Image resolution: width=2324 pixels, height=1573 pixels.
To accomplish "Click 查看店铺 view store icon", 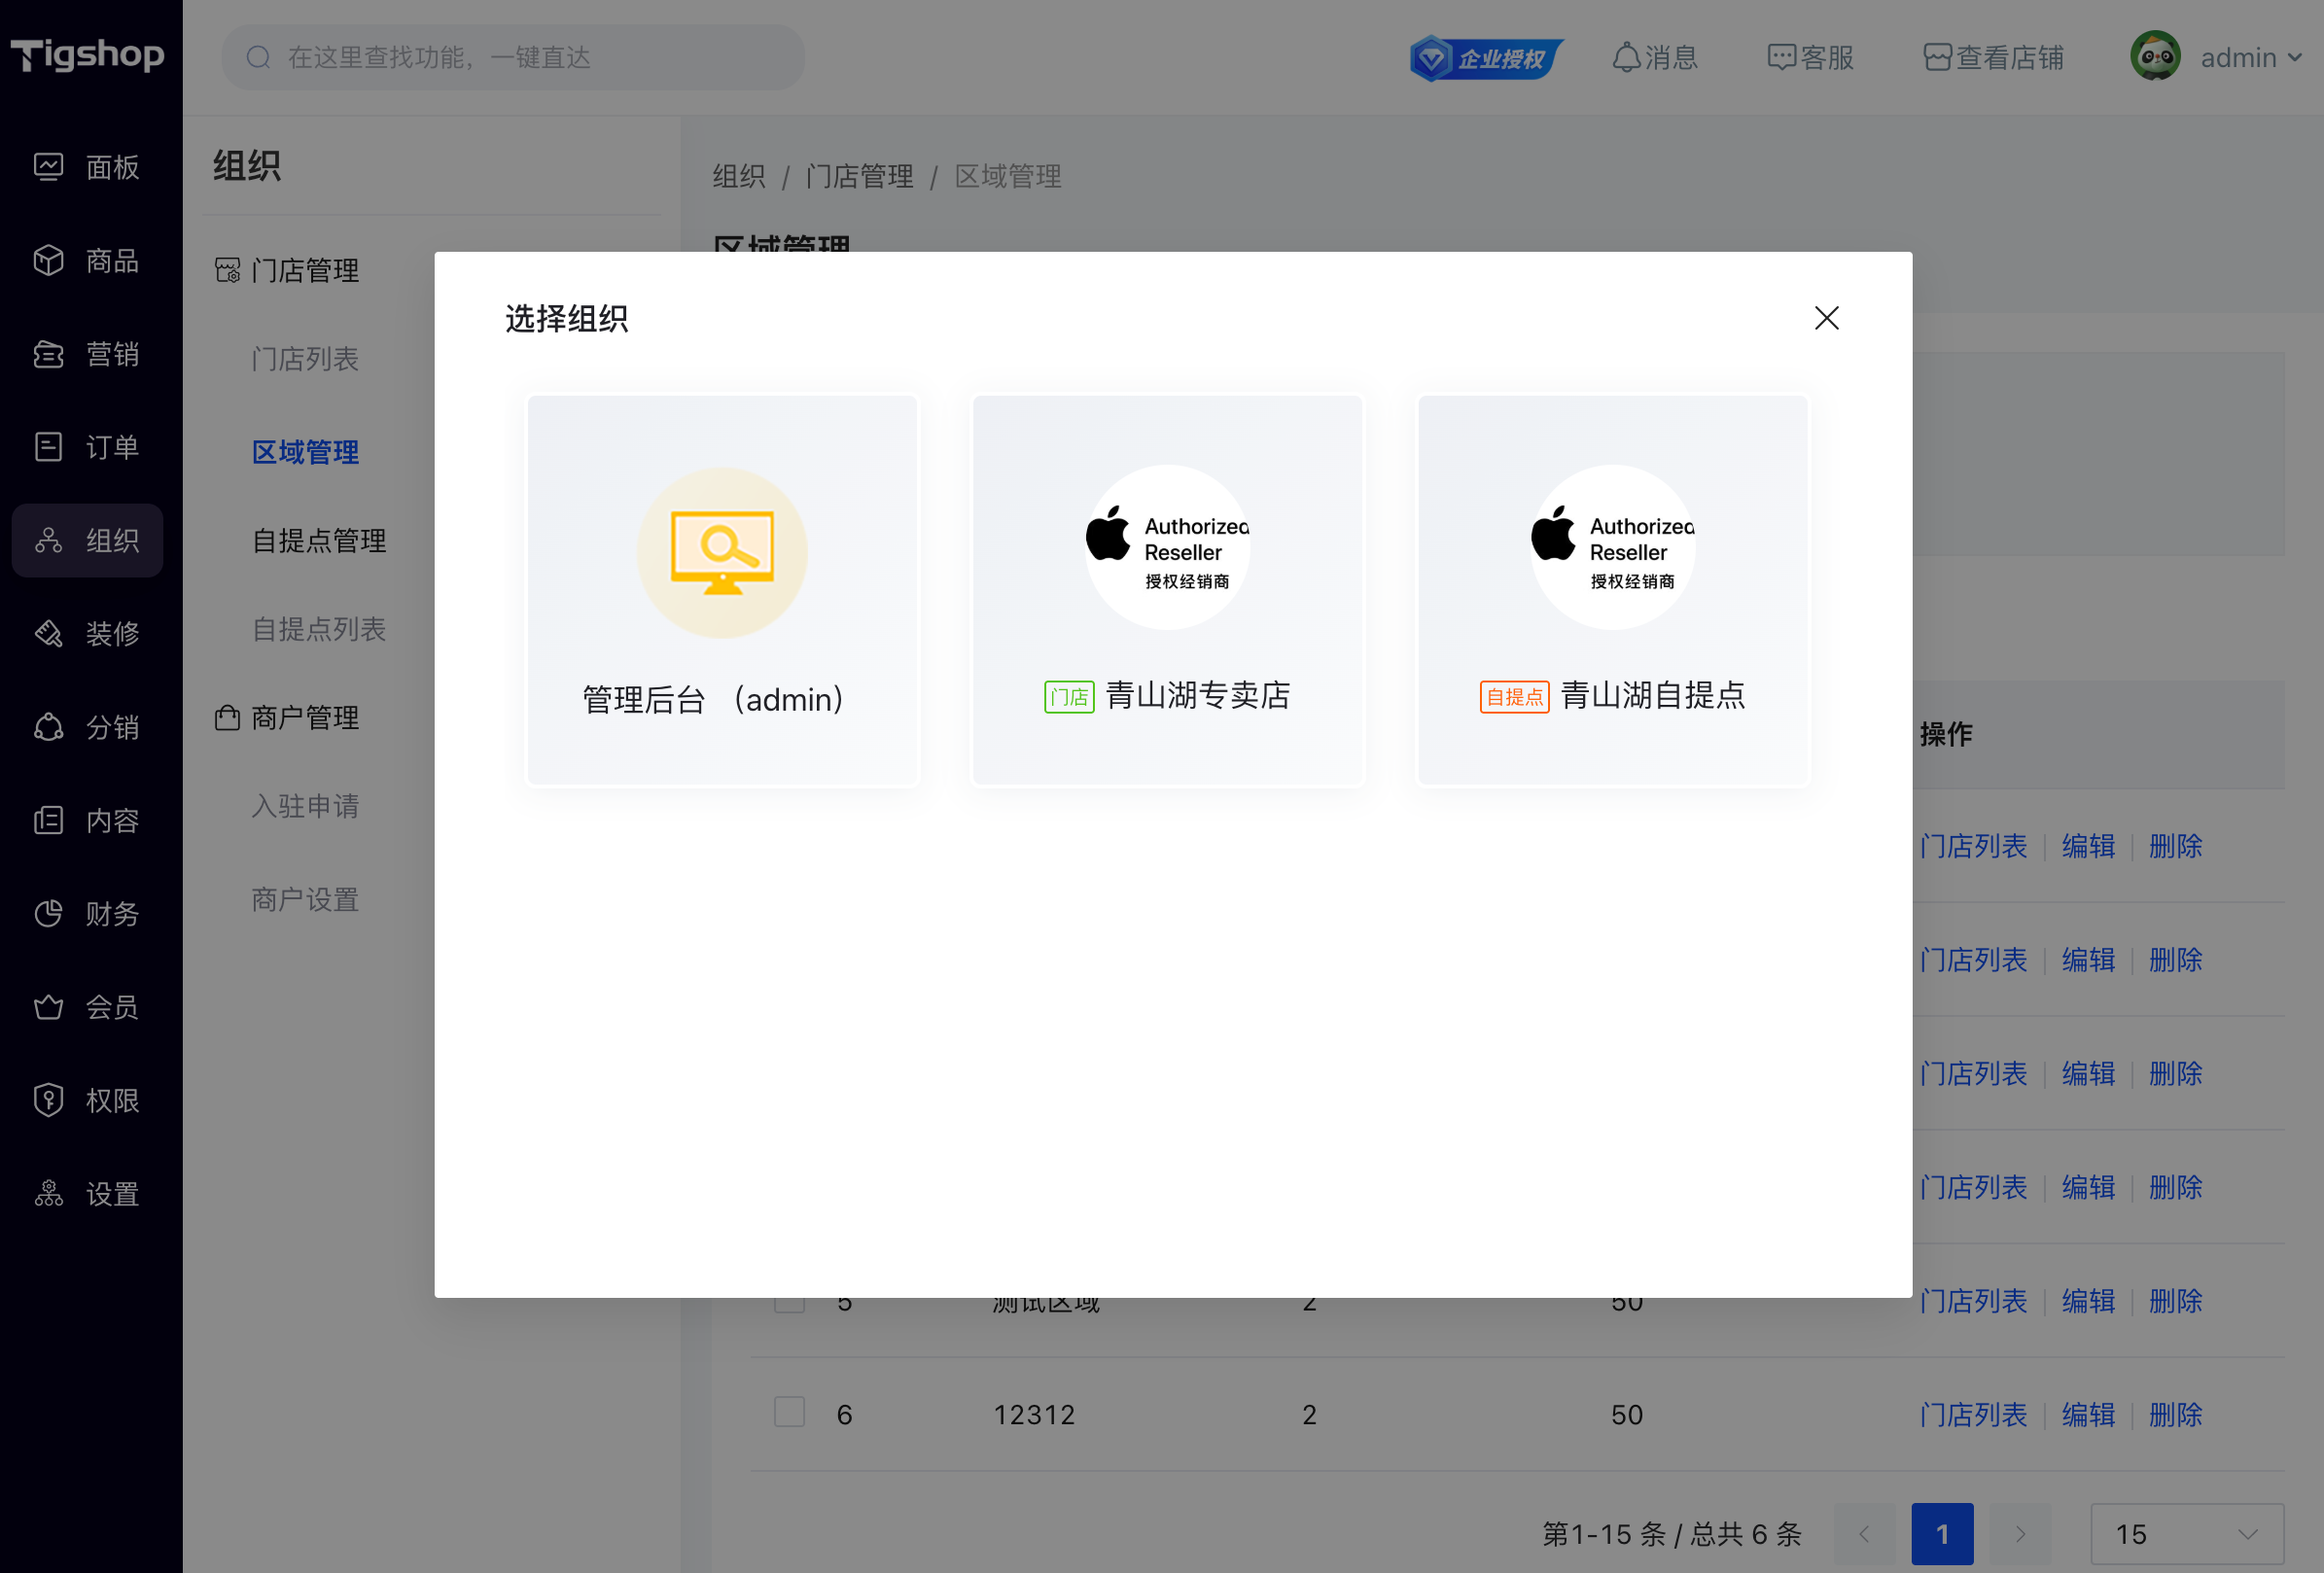I will click(x=1937, y=58).
